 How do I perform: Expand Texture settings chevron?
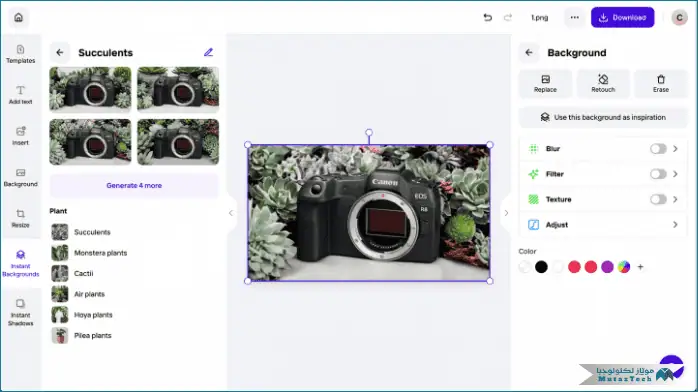coord(676,199)
